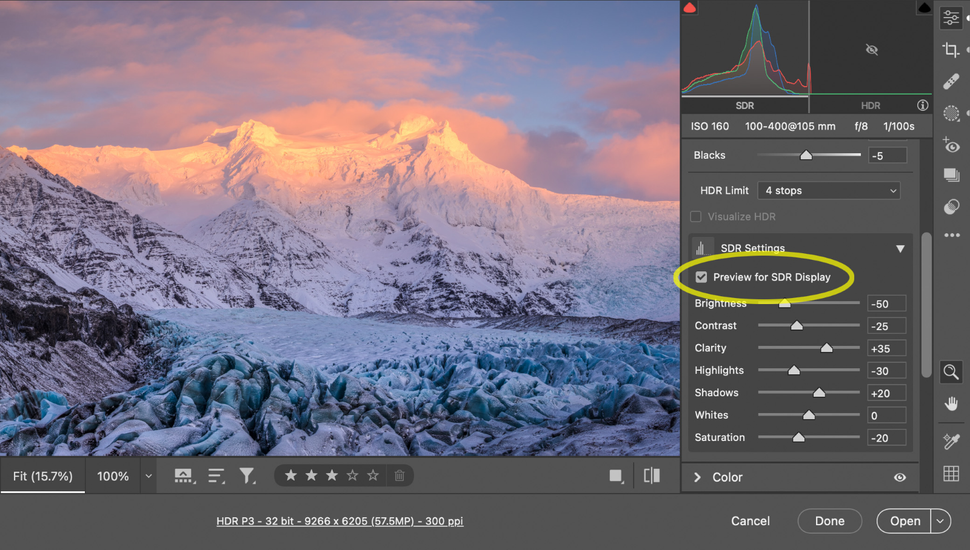
Task: Open the Edit panel sliders icon
Action: point(951,18)
